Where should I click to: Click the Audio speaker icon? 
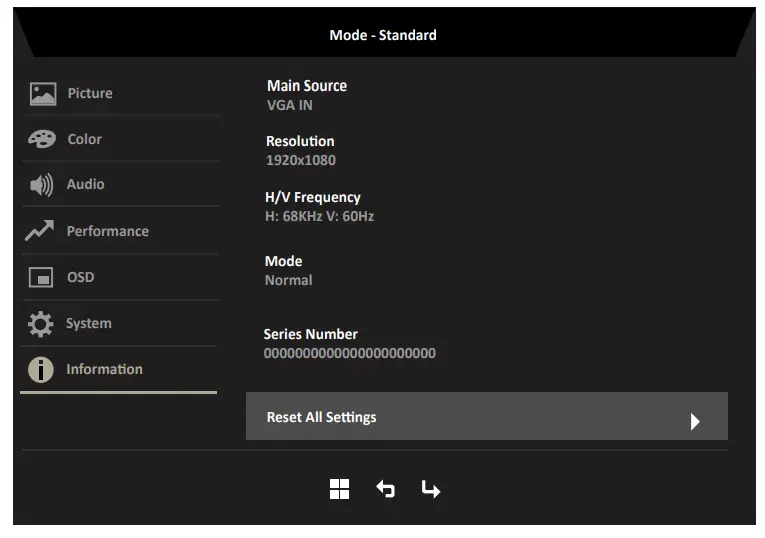[41, 185]
